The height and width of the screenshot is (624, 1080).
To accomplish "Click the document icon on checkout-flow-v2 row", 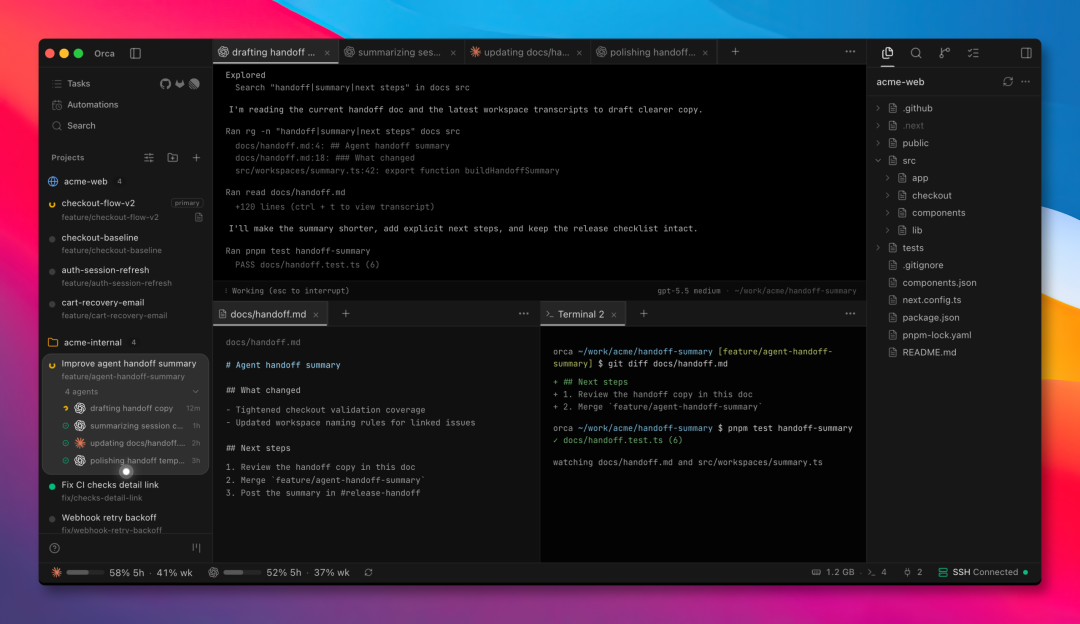I will 198,217.
